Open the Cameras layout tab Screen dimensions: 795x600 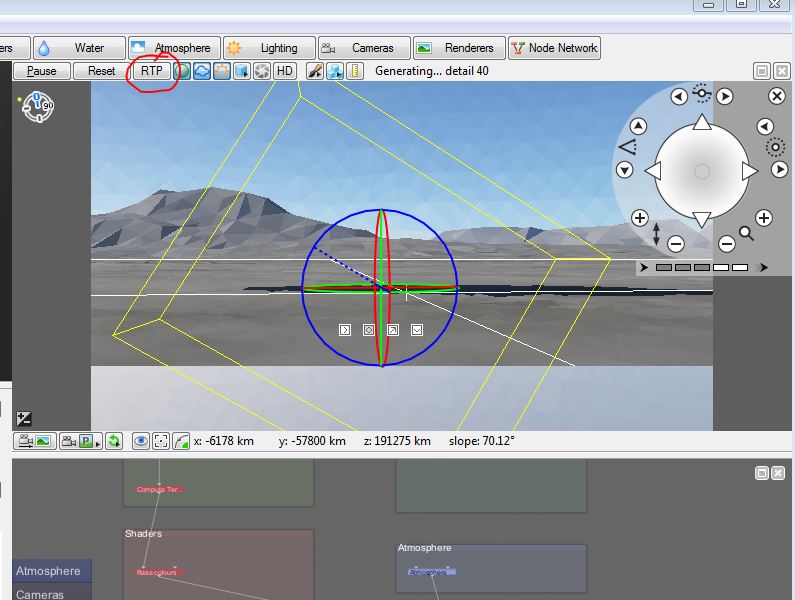[364, 48]
